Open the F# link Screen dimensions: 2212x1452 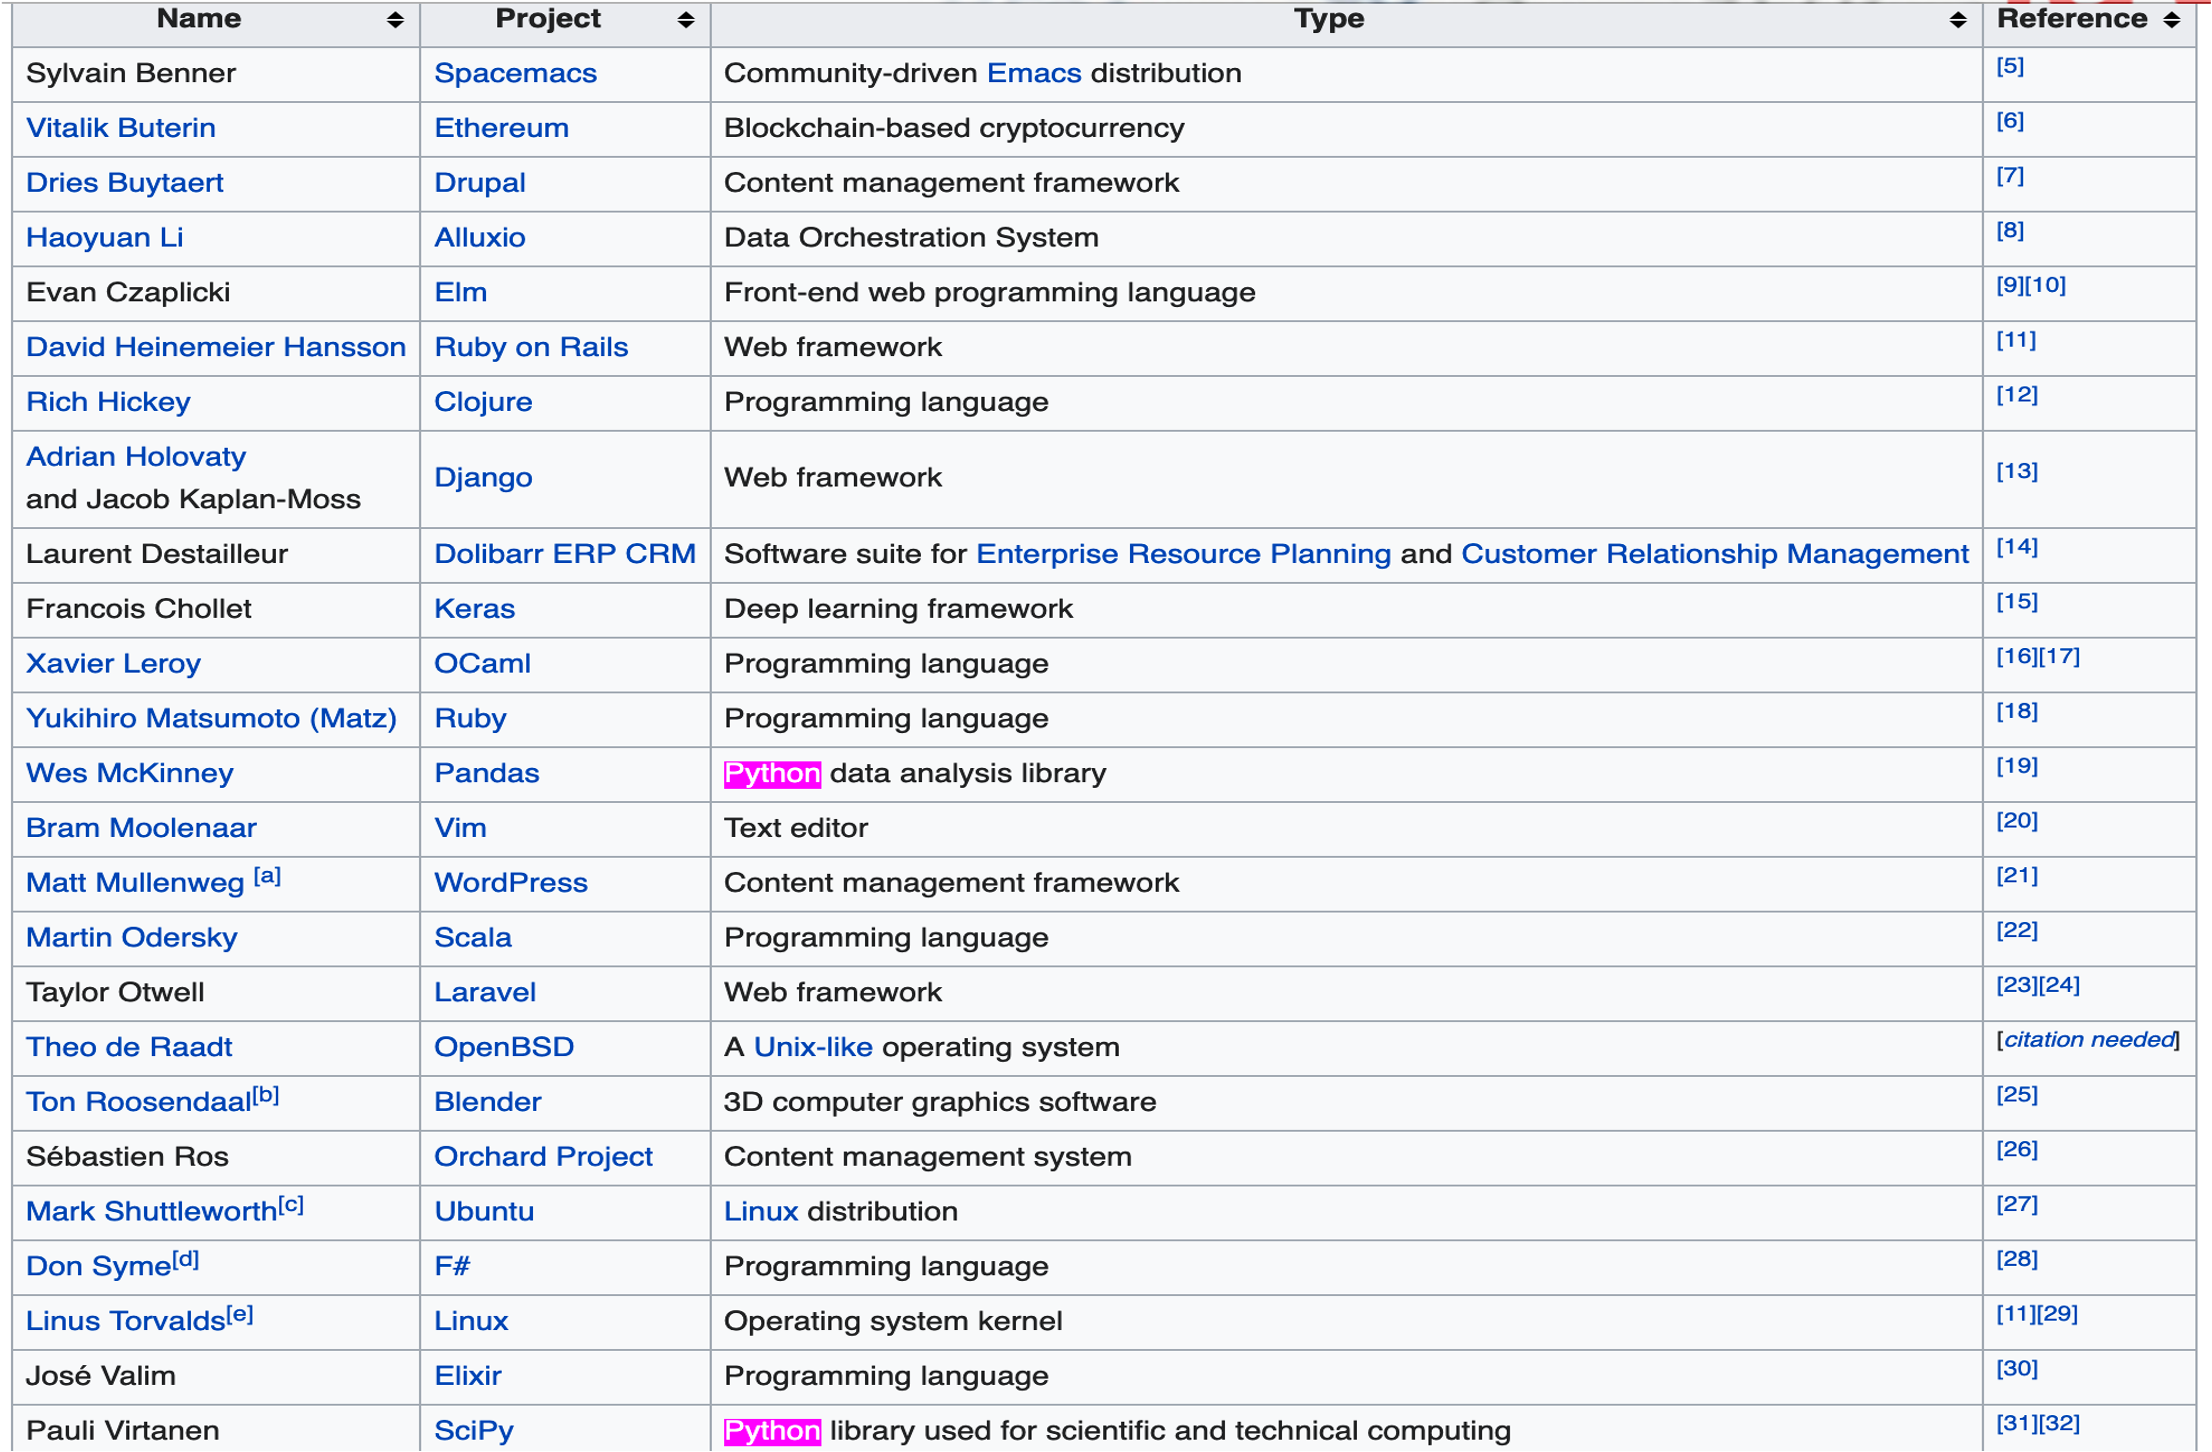[x=451, y=1268]
